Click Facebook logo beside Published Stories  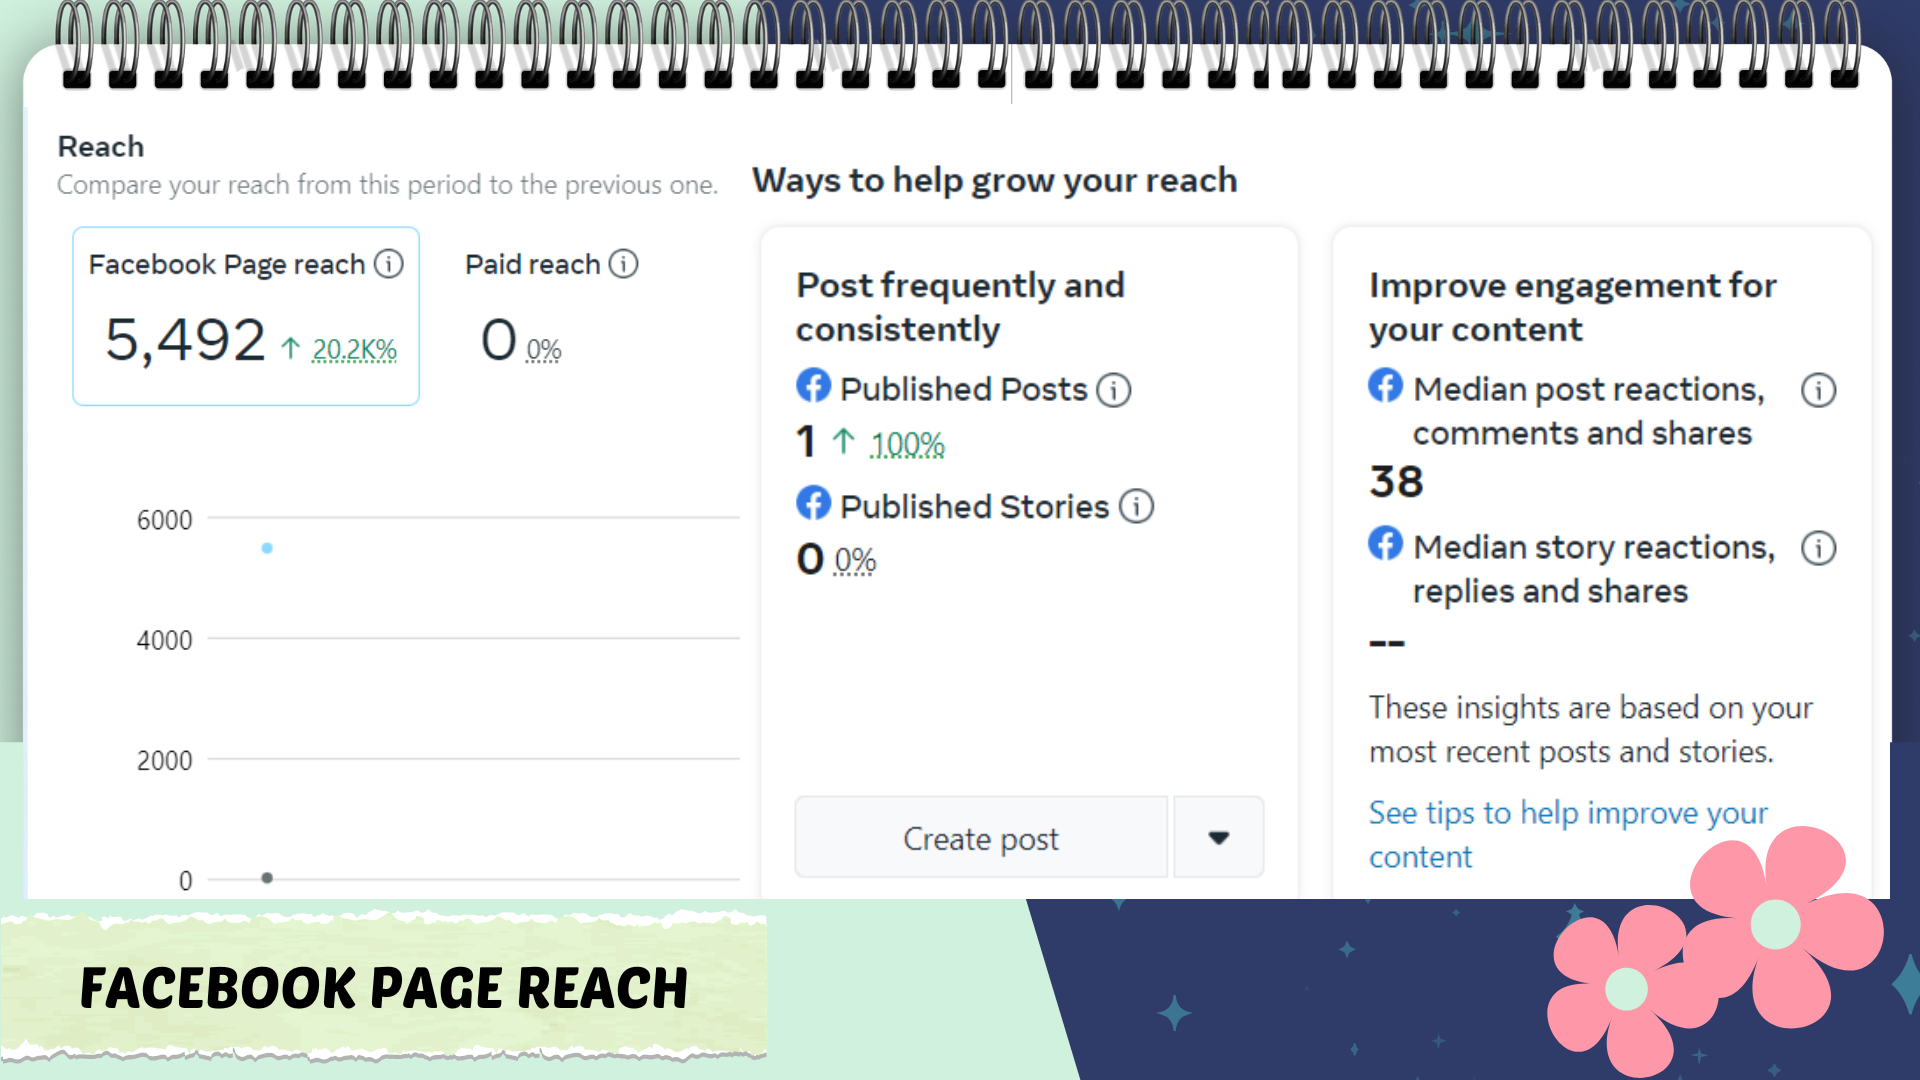pyautogui.click(x=814, y=503)
